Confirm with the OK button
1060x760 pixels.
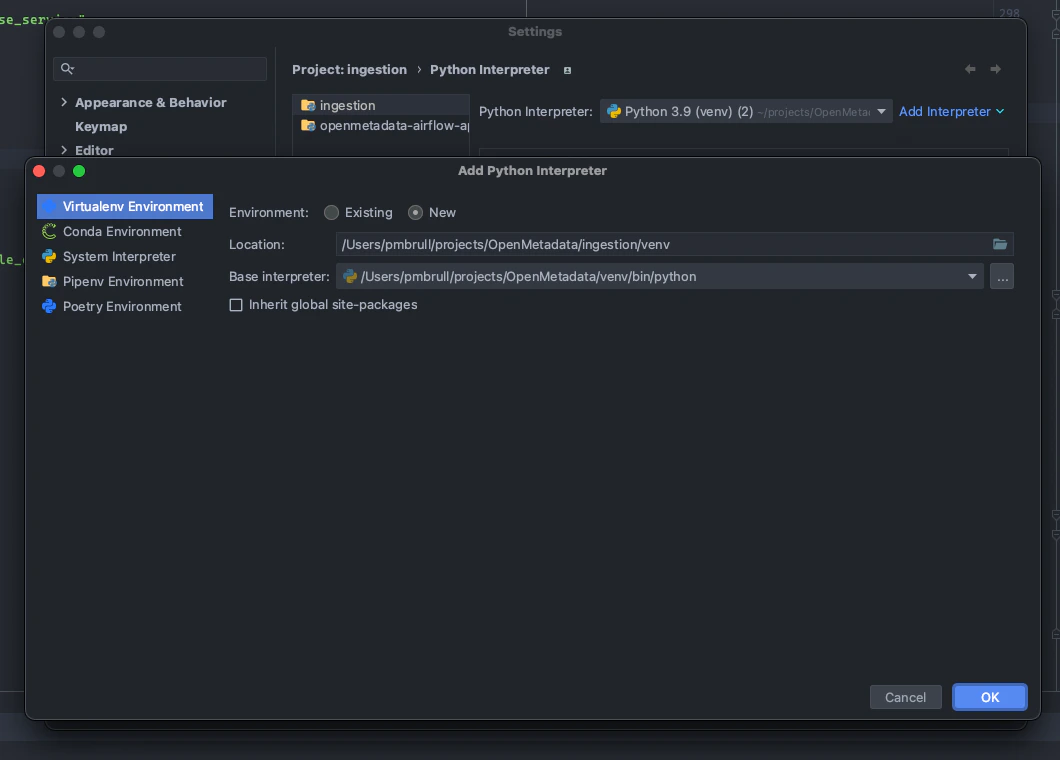989,697
